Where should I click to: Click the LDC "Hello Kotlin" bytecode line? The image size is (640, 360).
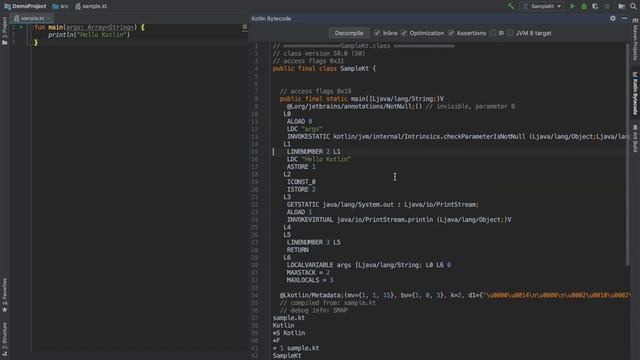(319, 159)
